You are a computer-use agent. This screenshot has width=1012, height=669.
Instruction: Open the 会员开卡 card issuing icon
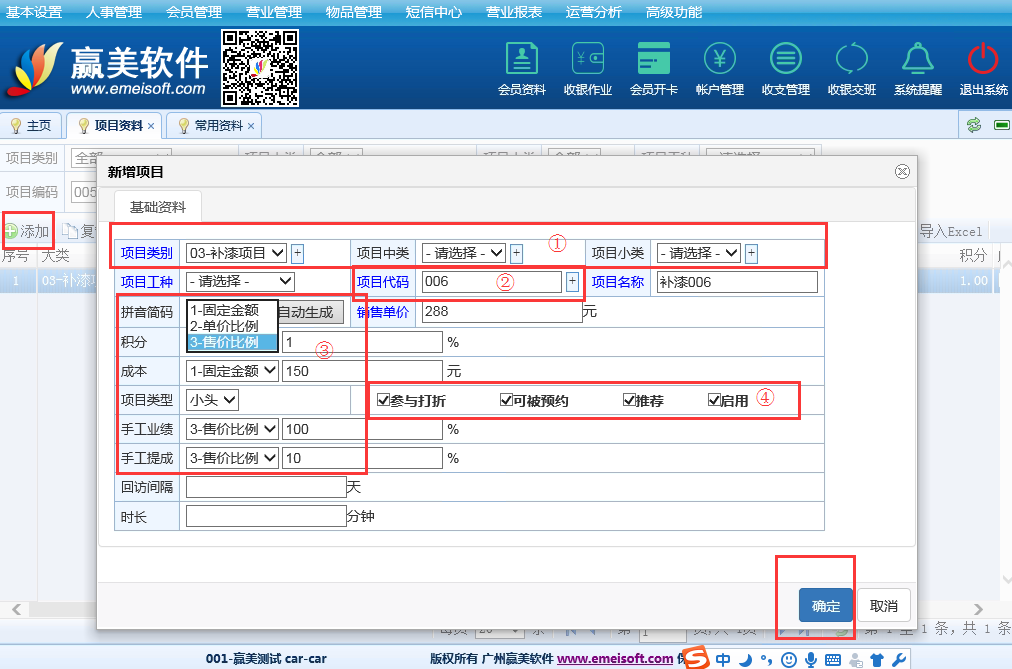click(x=653, y=60)
